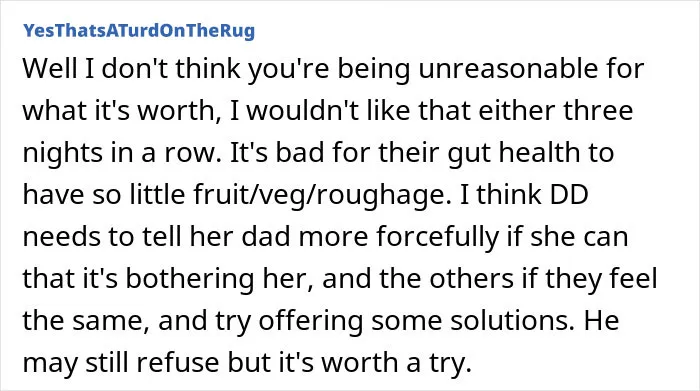Click the word 'others' in the comment
Screen dimensions: 700x391
[x=471, y=279]
